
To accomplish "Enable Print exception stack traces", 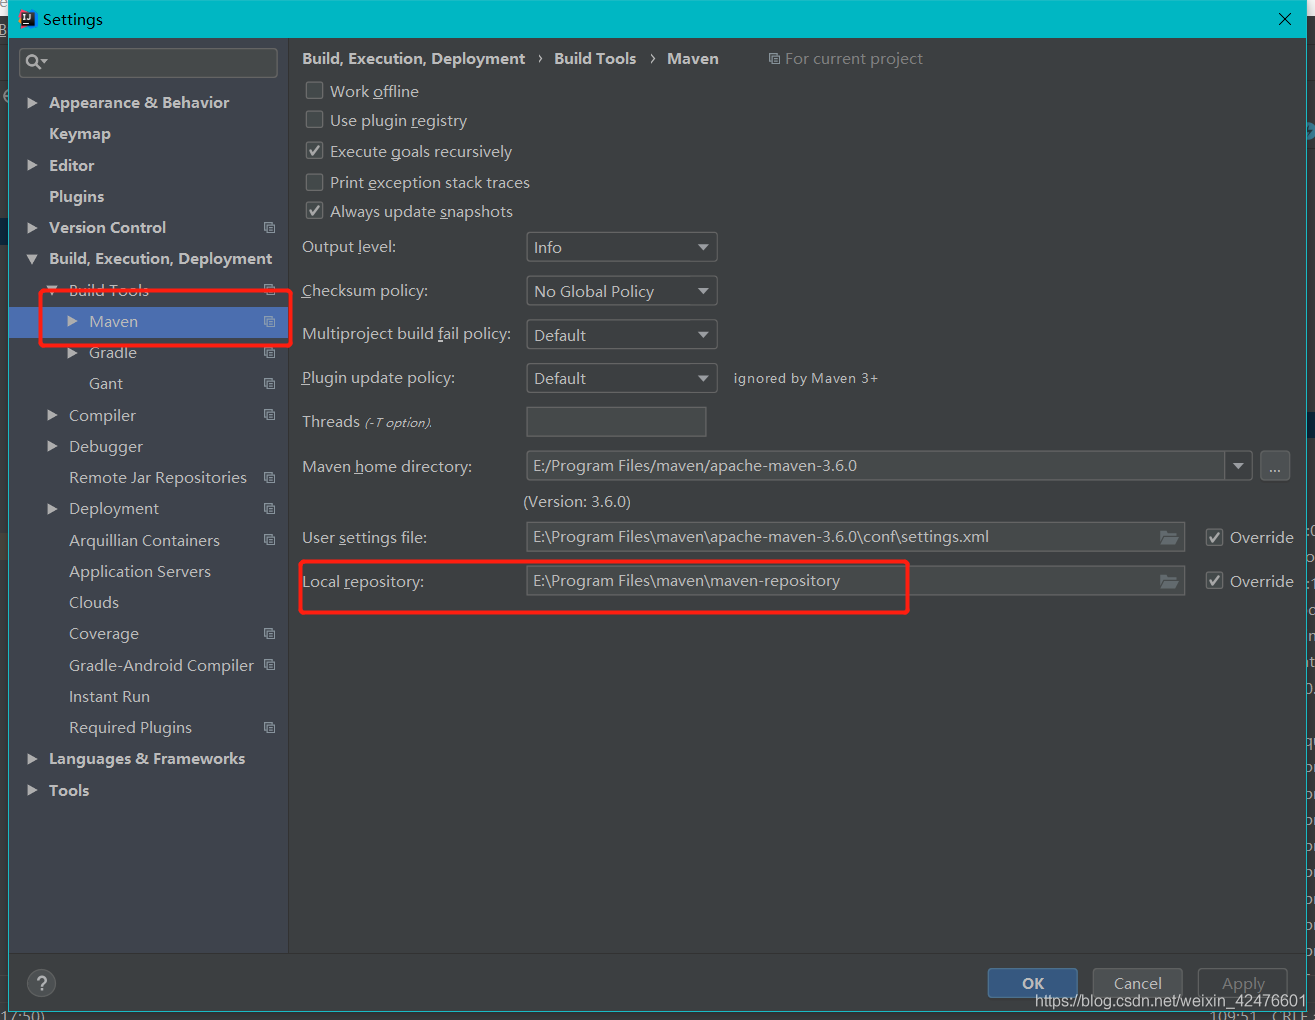I will click(x=314, y=182).
